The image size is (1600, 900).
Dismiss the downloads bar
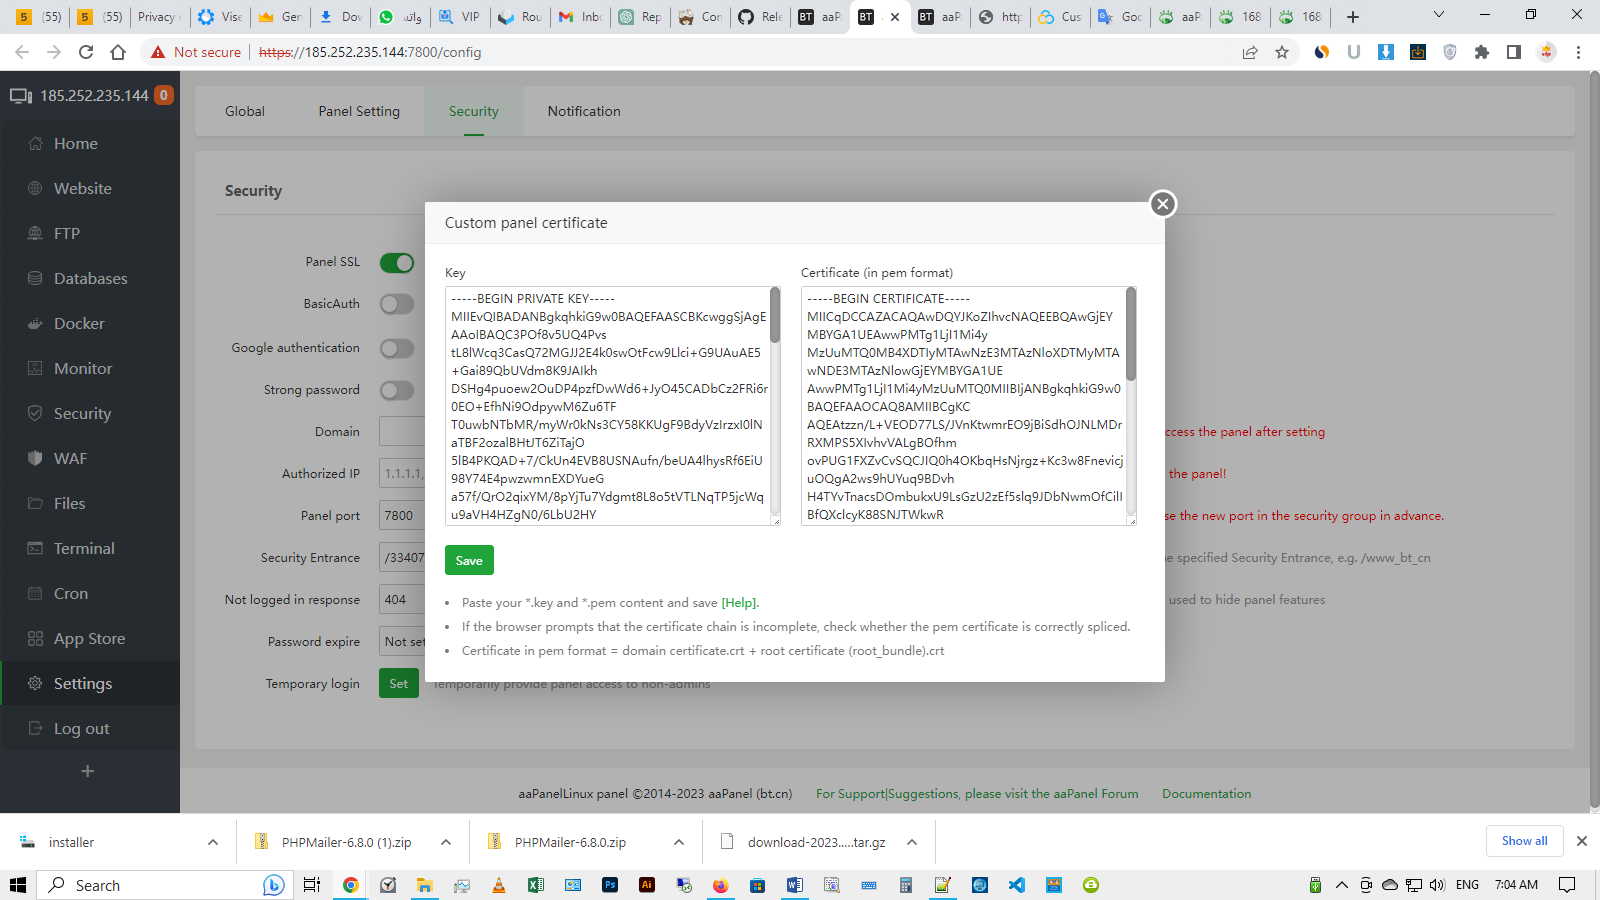coord(1582,841)
